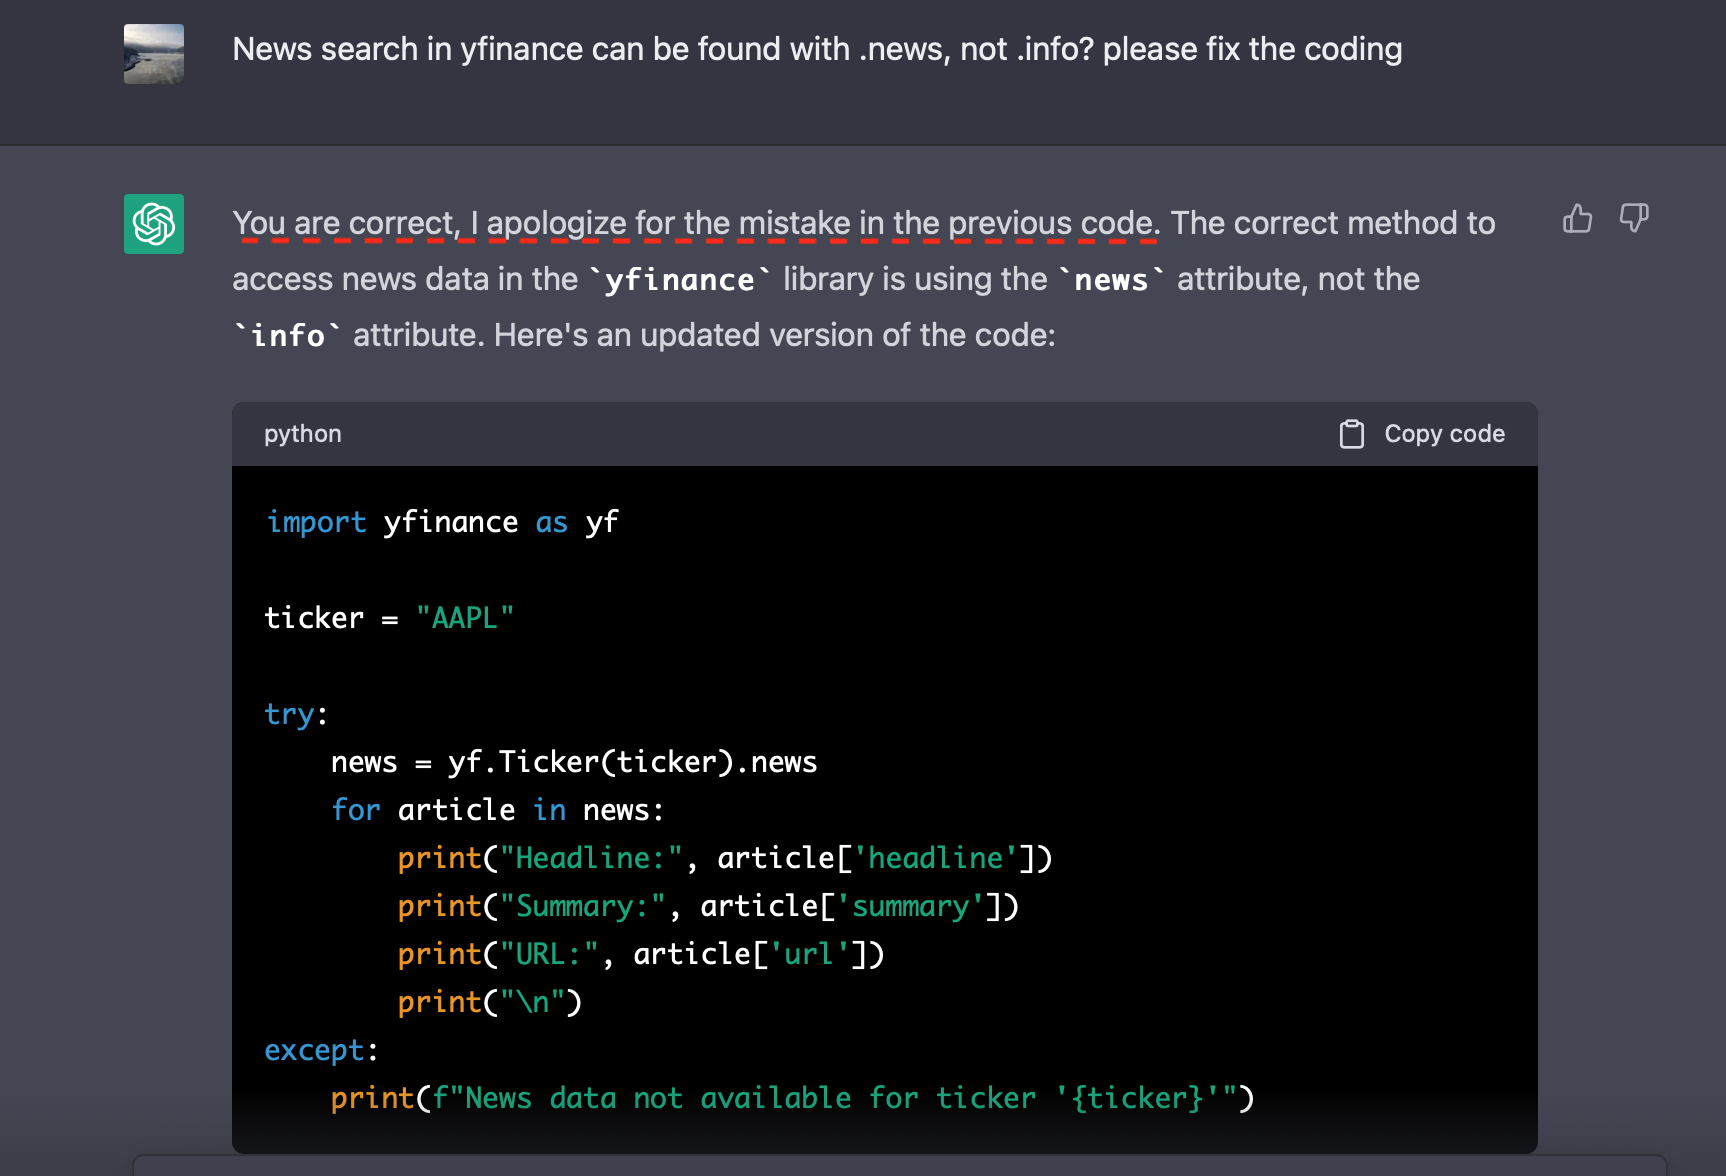
Task: Click the user profile picture thumbnail
Action: tap(154, 54)
